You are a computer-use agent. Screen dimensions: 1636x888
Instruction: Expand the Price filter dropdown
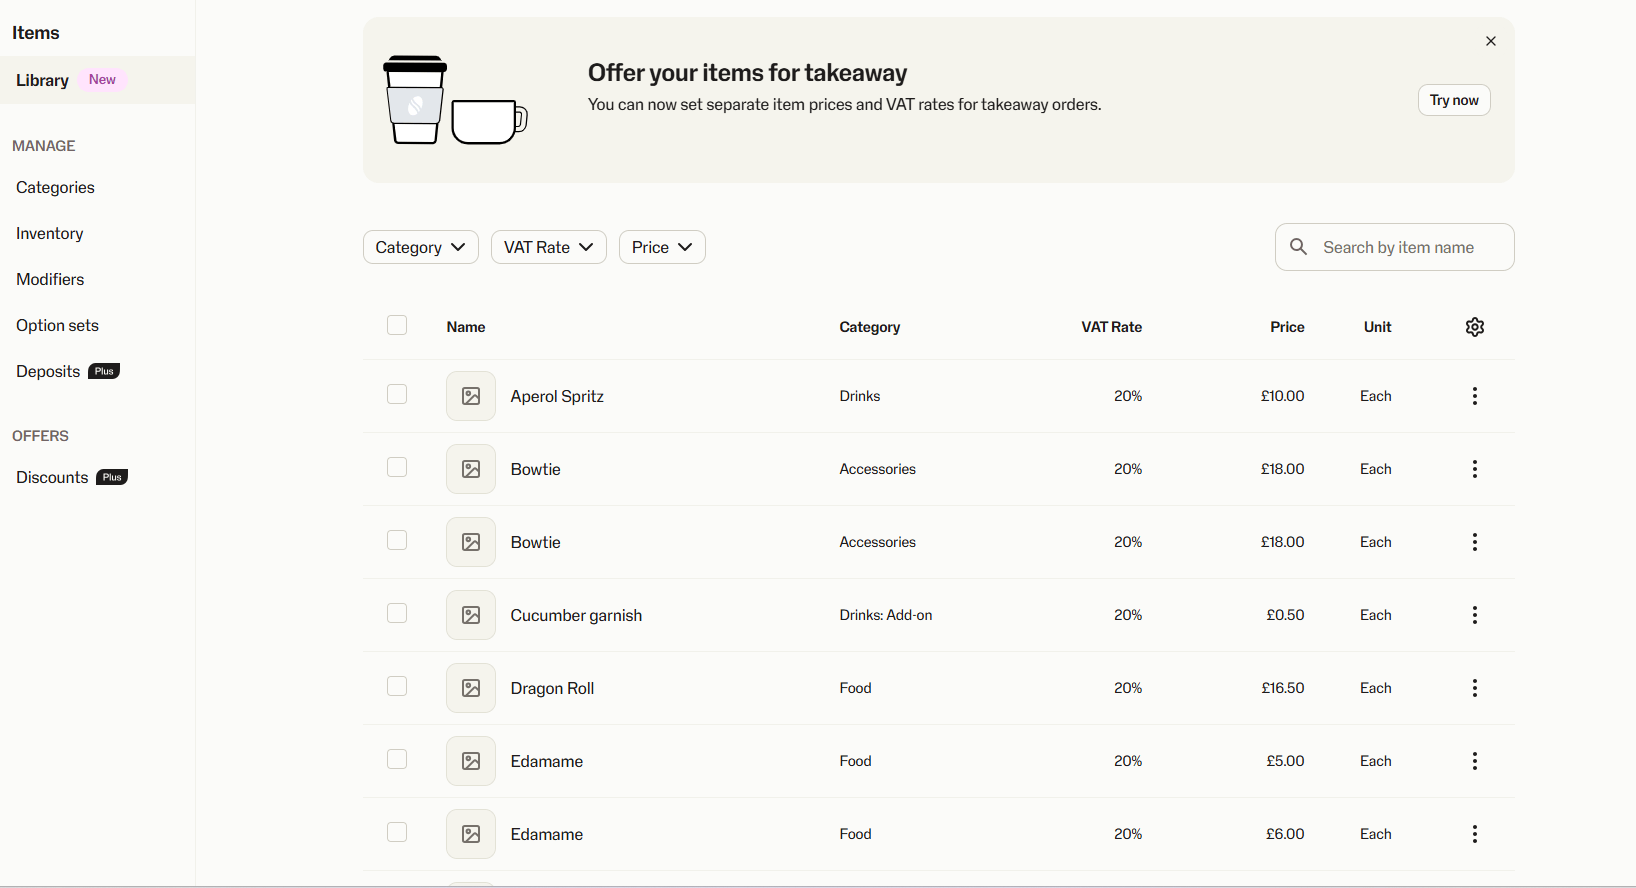[x=662, y=247]
